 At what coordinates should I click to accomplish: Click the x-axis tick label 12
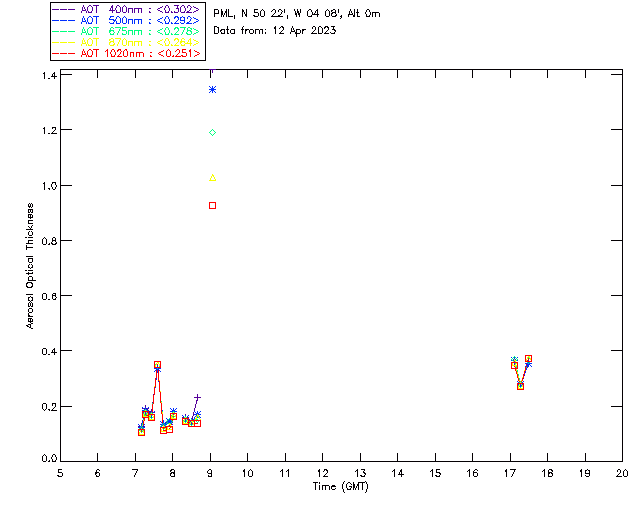pos(322,473)
